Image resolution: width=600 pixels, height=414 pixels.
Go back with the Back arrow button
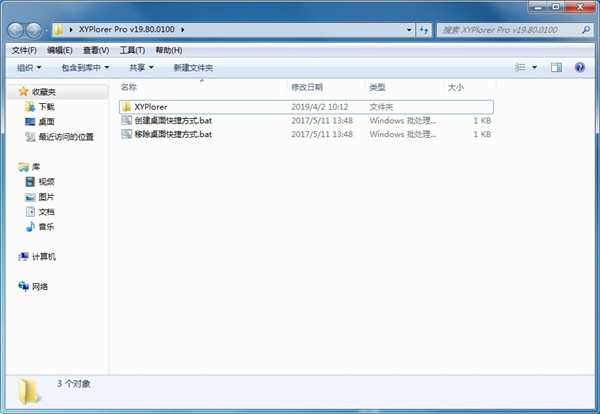click(16, 30)
